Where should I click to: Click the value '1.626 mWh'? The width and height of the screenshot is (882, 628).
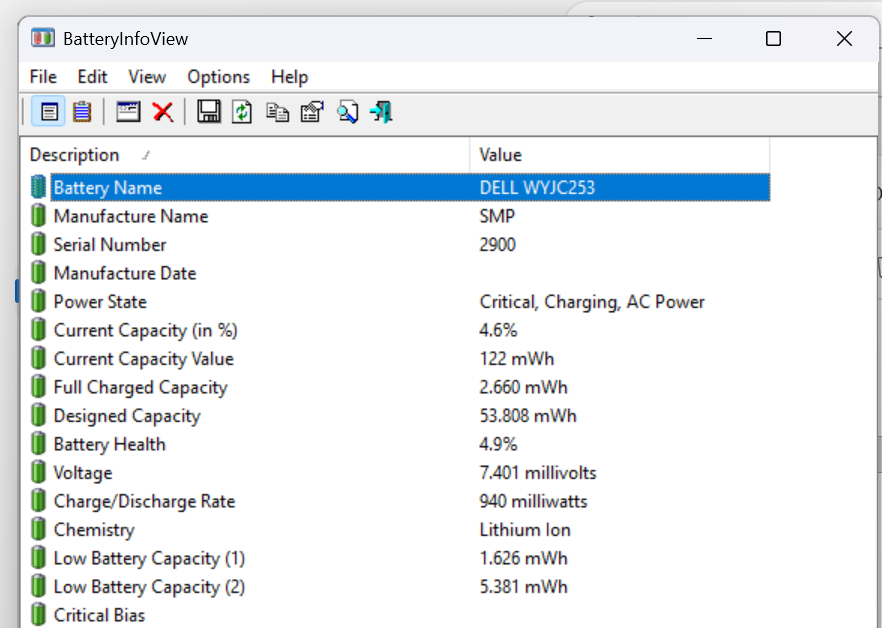[523, 558]
